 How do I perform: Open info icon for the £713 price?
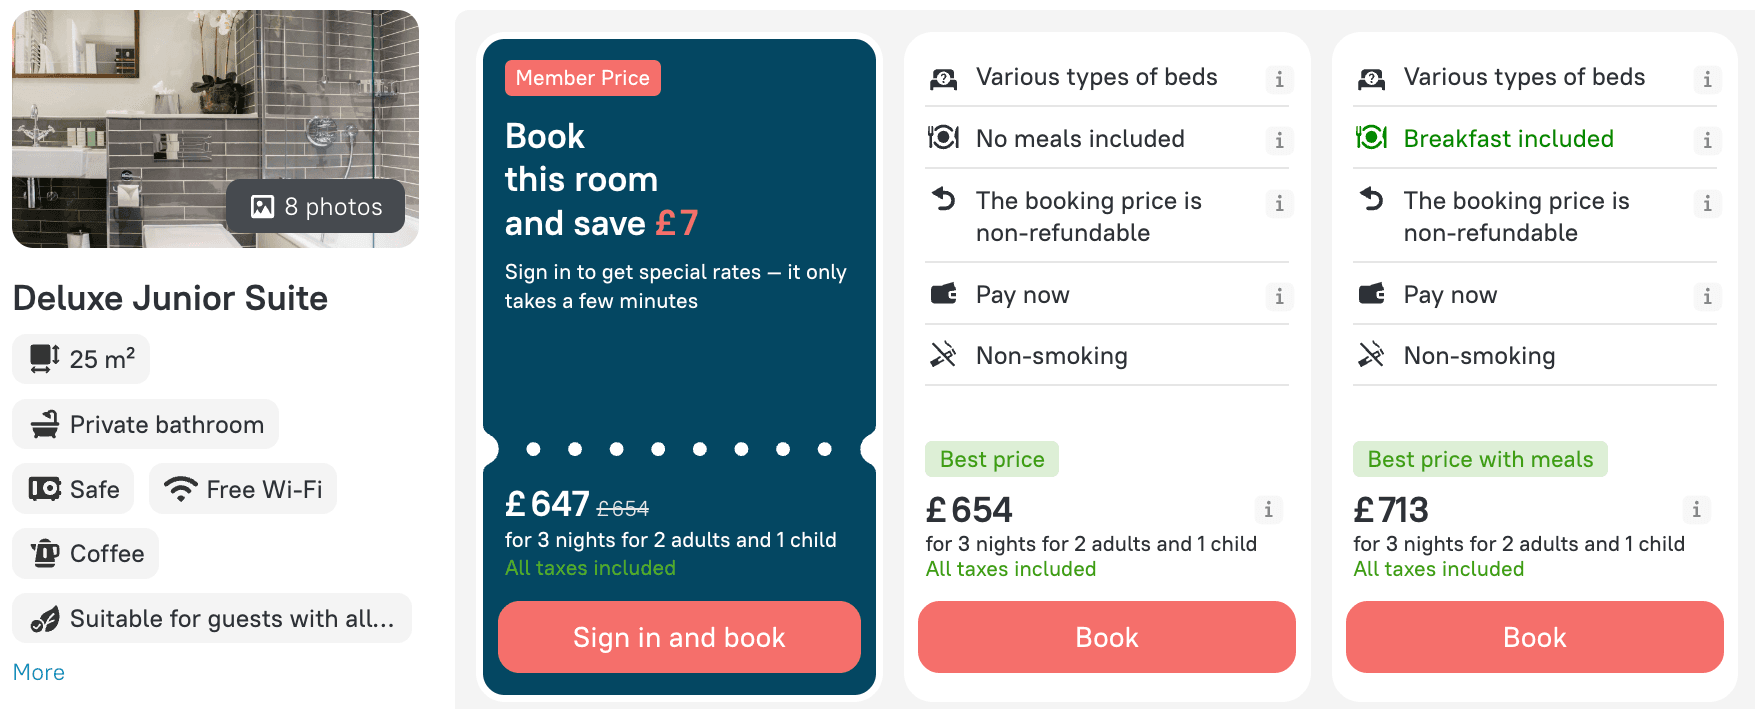point(1696,509)
